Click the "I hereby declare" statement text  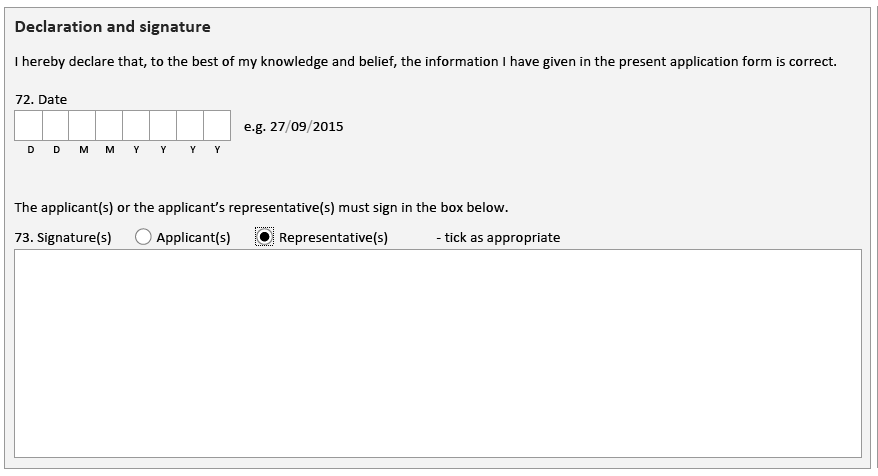[425, 62]
